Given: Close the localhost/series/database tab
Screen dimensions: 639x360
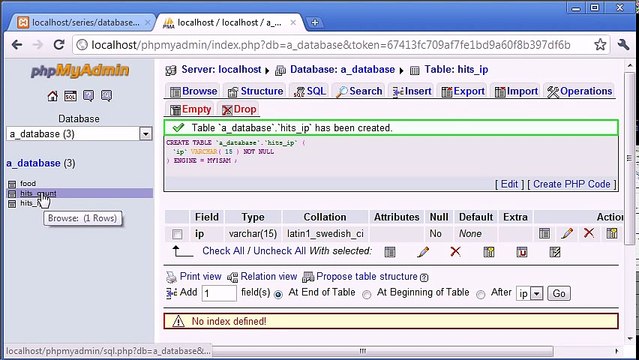Looking at the screenshot, I should tap(148, 23).
